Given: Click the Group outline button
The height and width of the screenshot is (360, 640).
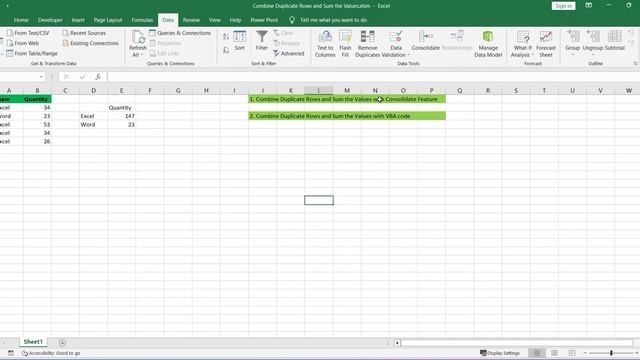Looking at the screenshot, I should click(x=572, y=40).
